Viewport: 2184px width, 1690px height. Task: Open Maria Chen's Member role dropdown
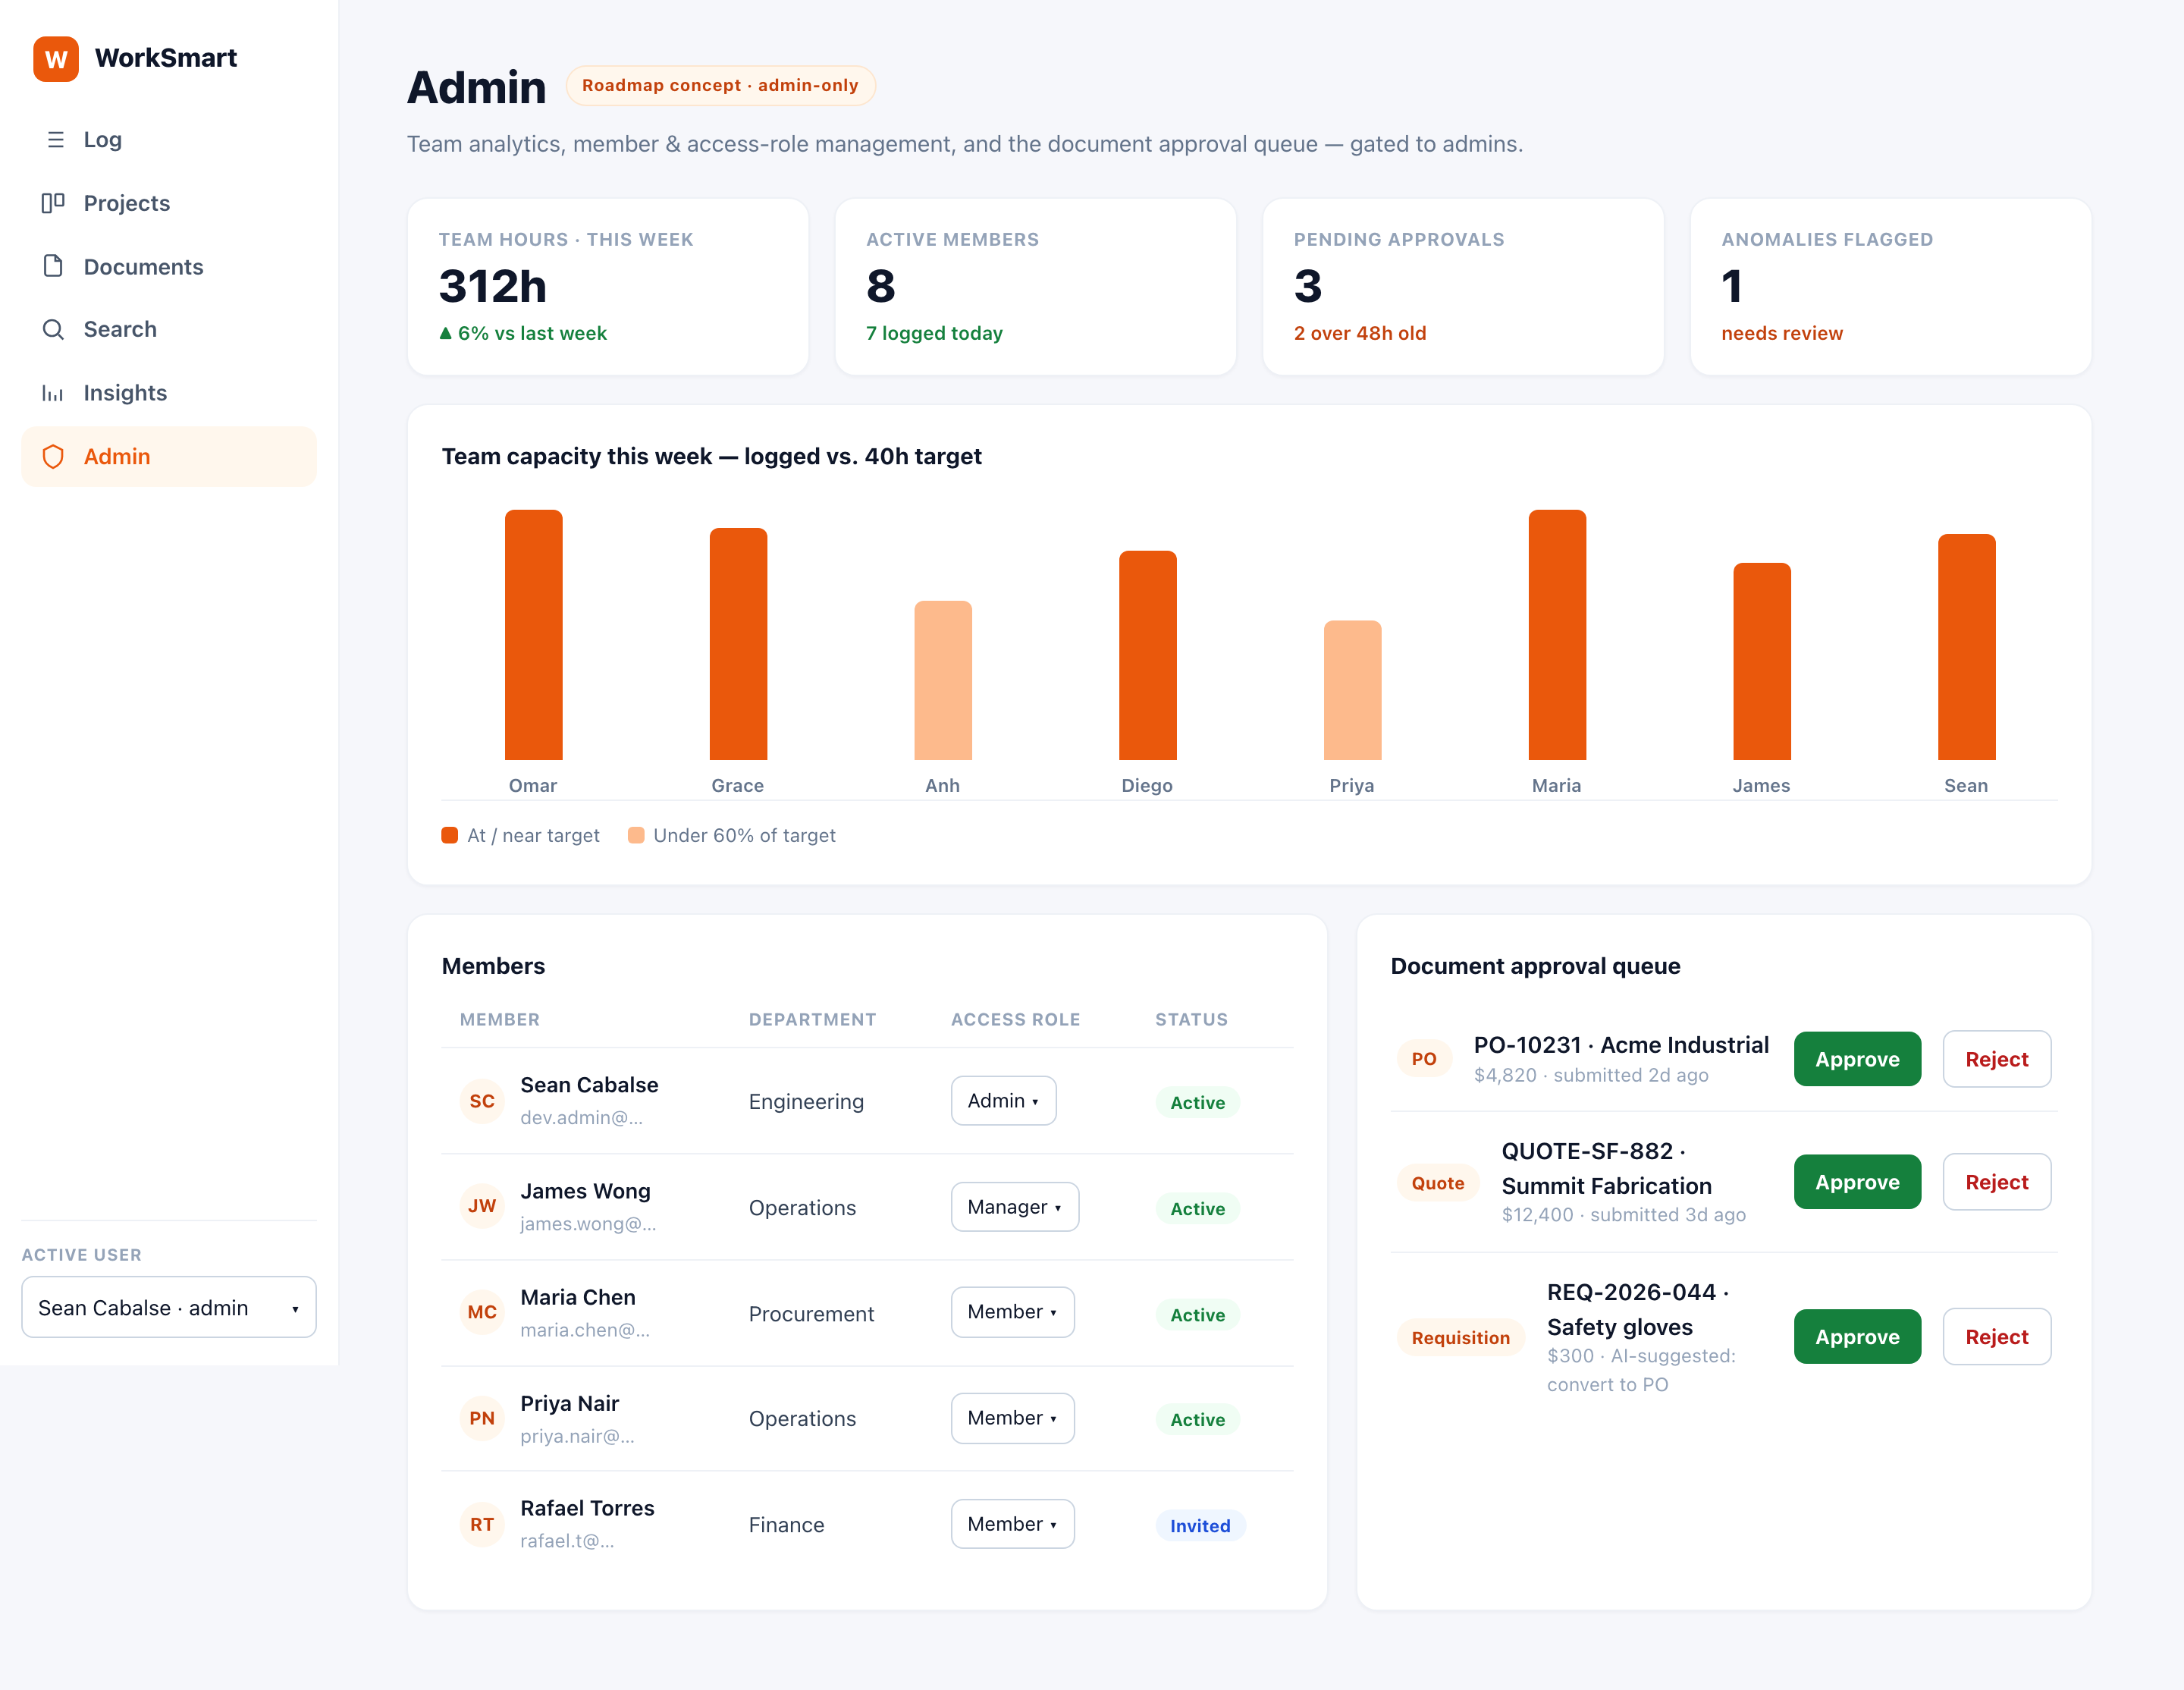[x=1012, y=1312]
